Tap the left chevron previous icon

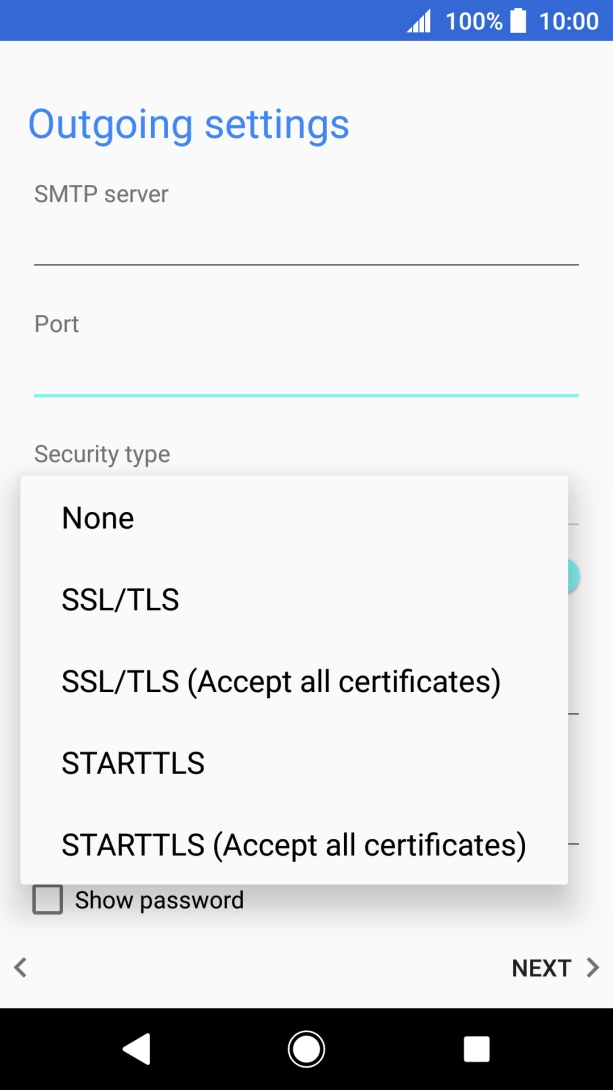coord(20,967)
